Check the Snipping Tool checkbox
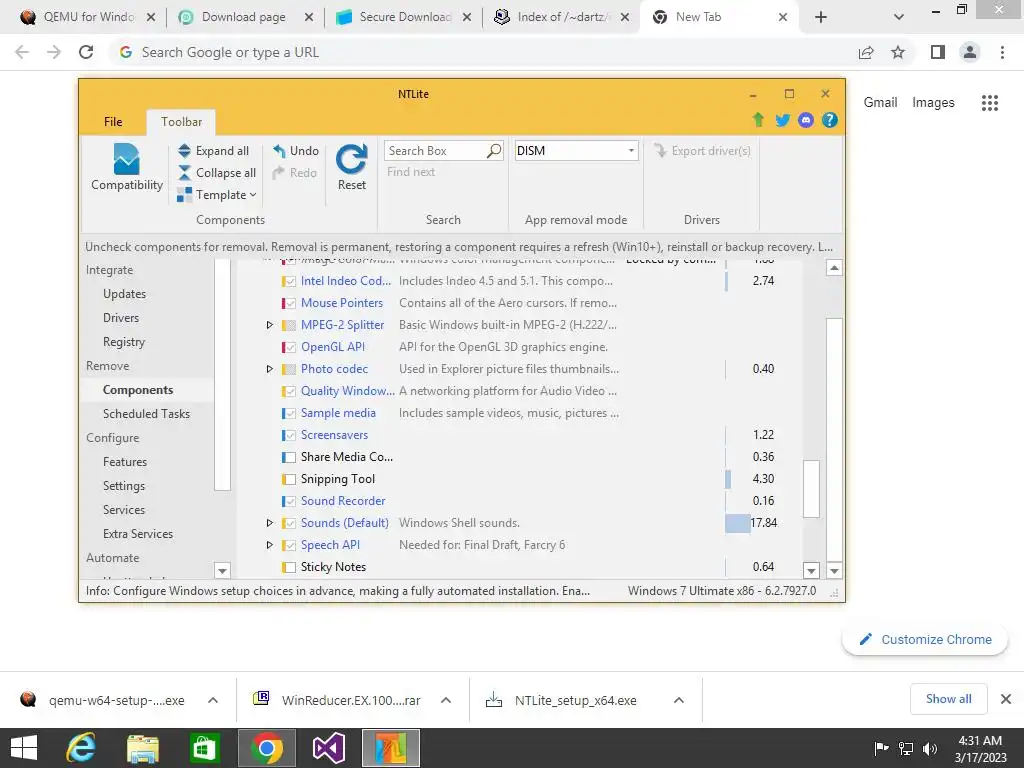The width and height of the screenshot is (1024, 768). pos(289,479)
